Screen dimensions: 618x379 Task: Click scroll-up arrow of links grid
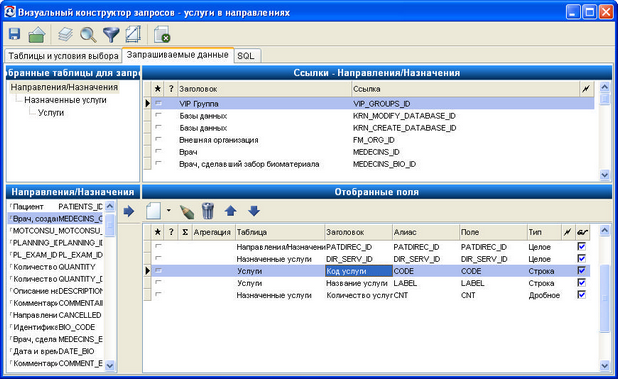pos(605,87)
